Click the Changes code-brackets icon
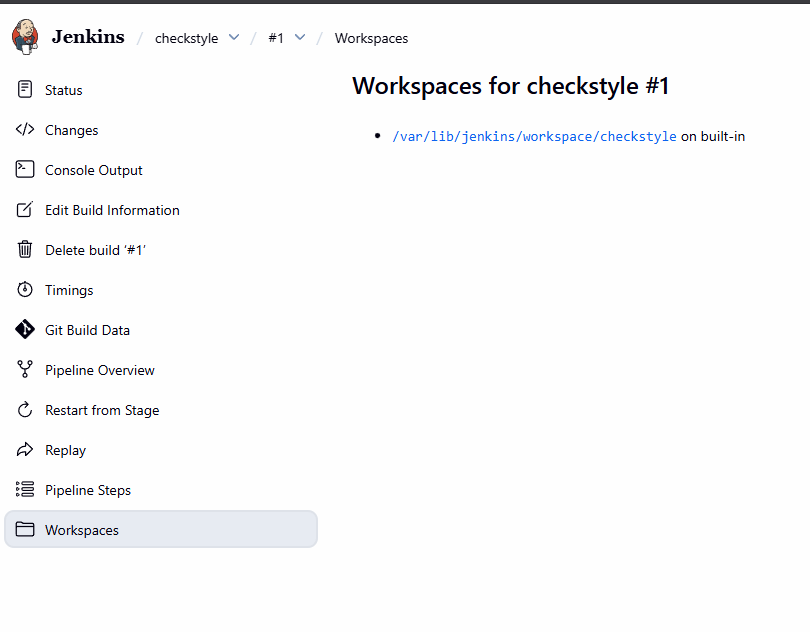This screenshot has height=632, width=810. (25, 129)
